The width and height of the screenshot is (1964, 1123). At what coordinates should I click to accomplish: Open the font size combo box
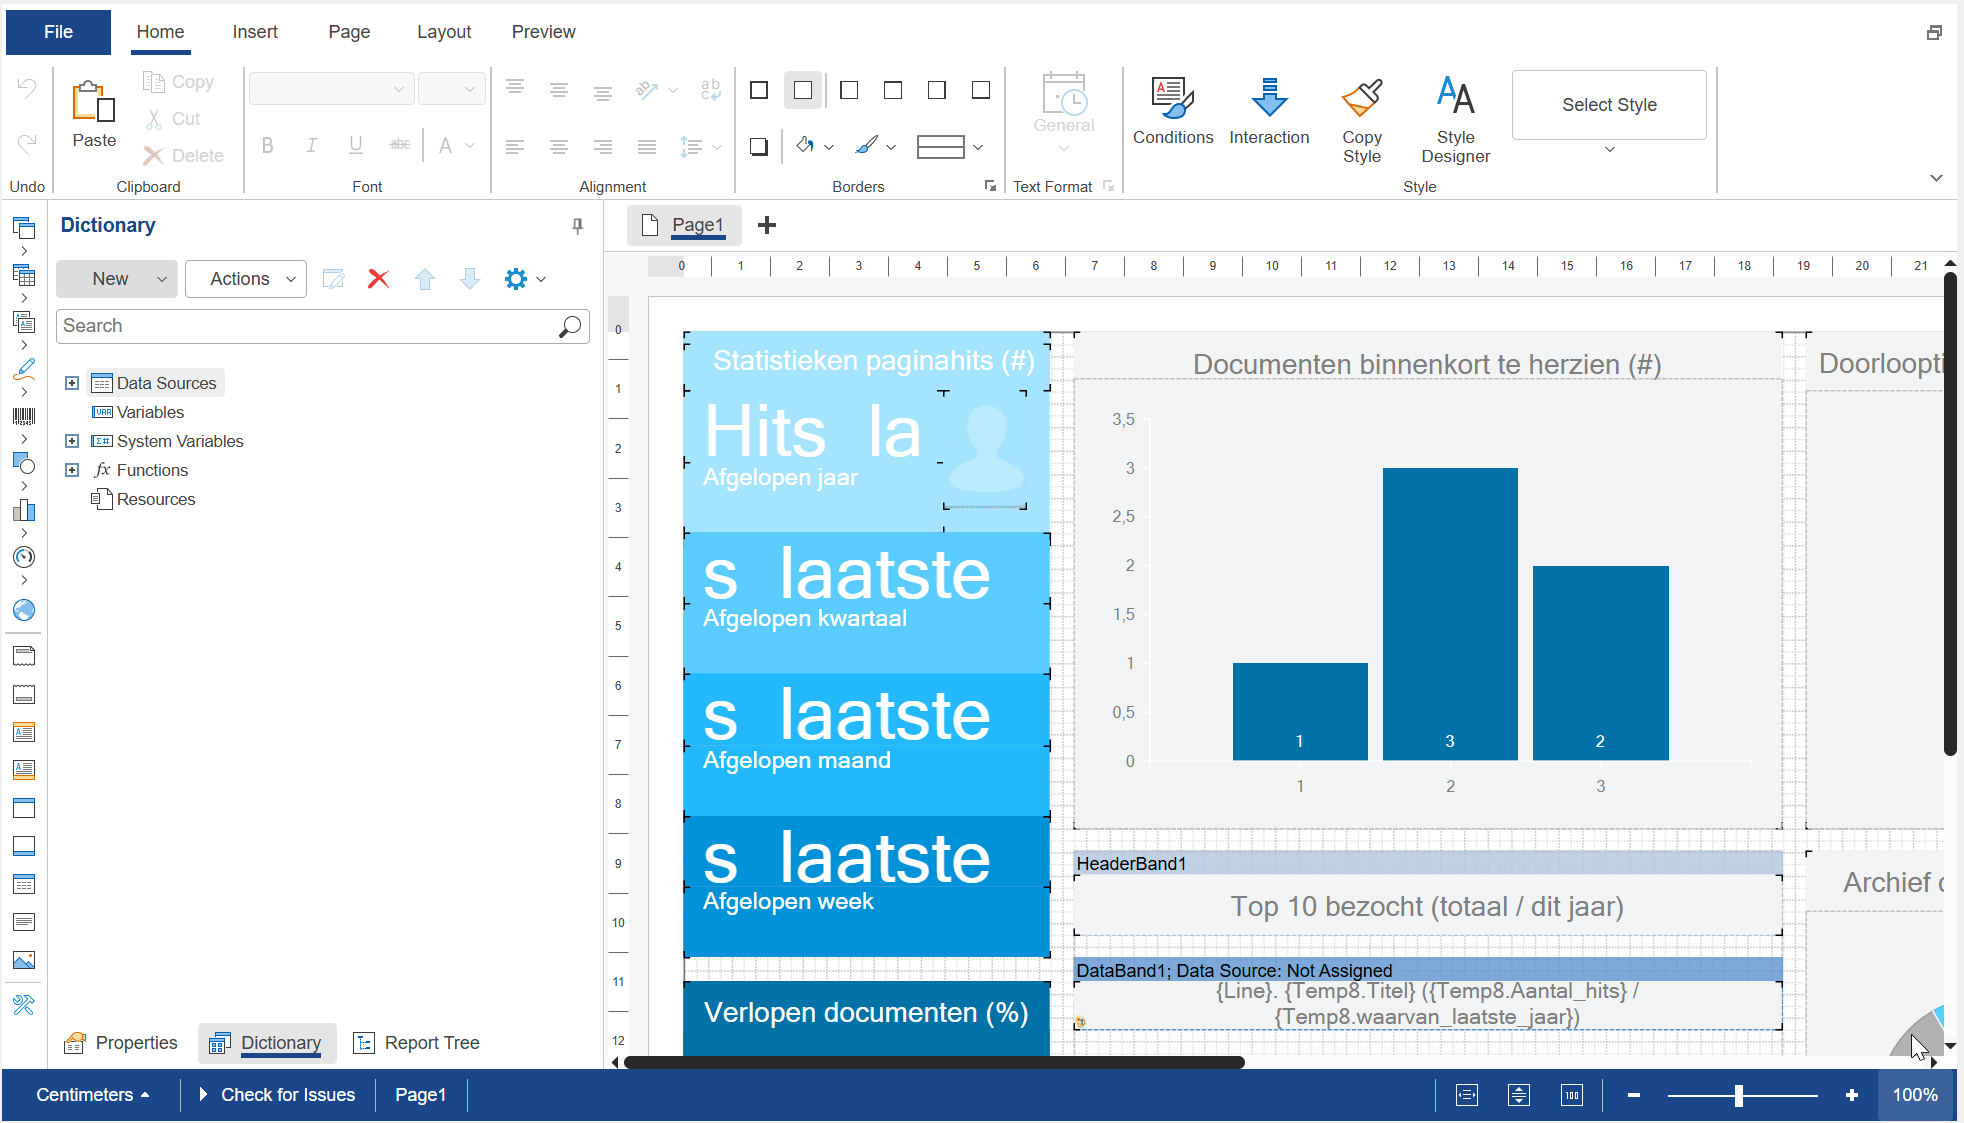[451, 89]
